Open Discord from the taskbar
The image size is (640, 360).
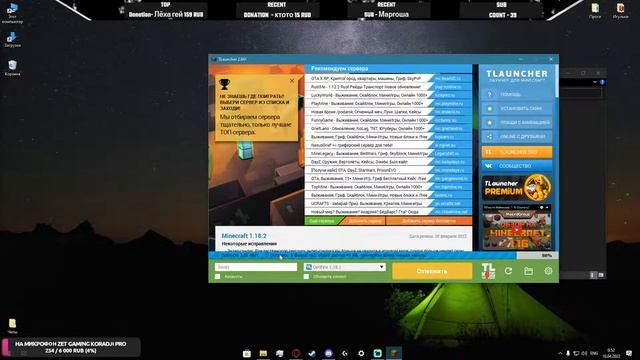[x=329, y=353]
